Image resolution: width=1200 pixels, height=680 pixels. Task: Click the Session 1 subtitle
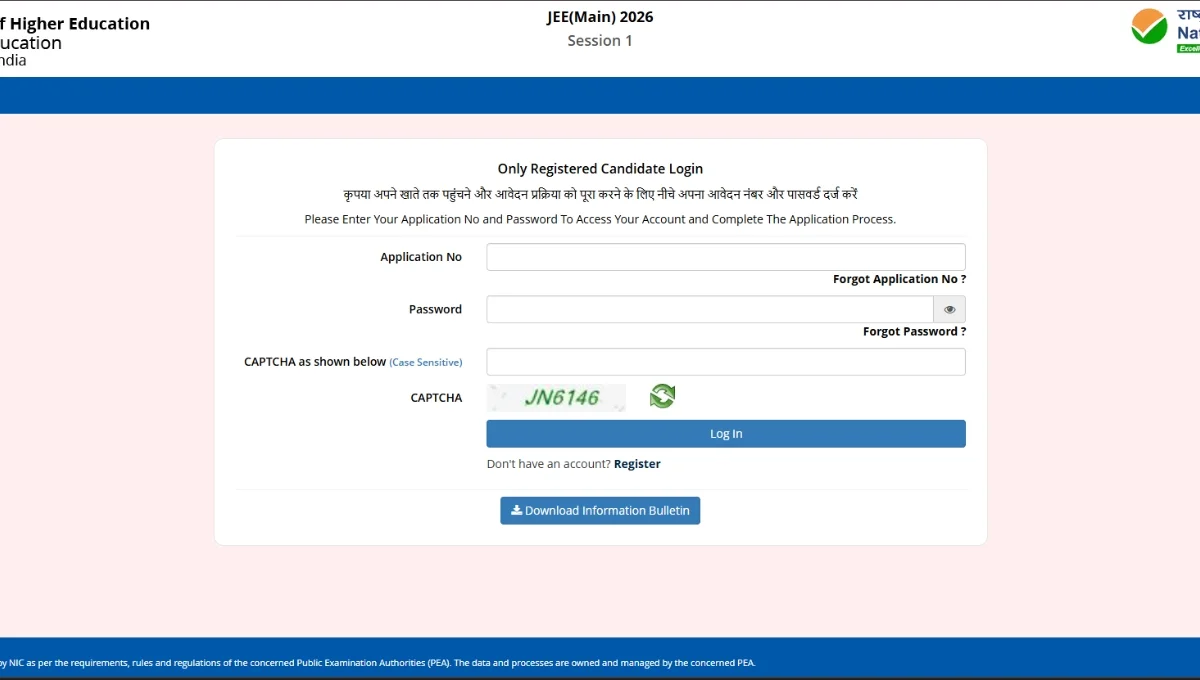(600, 40)
